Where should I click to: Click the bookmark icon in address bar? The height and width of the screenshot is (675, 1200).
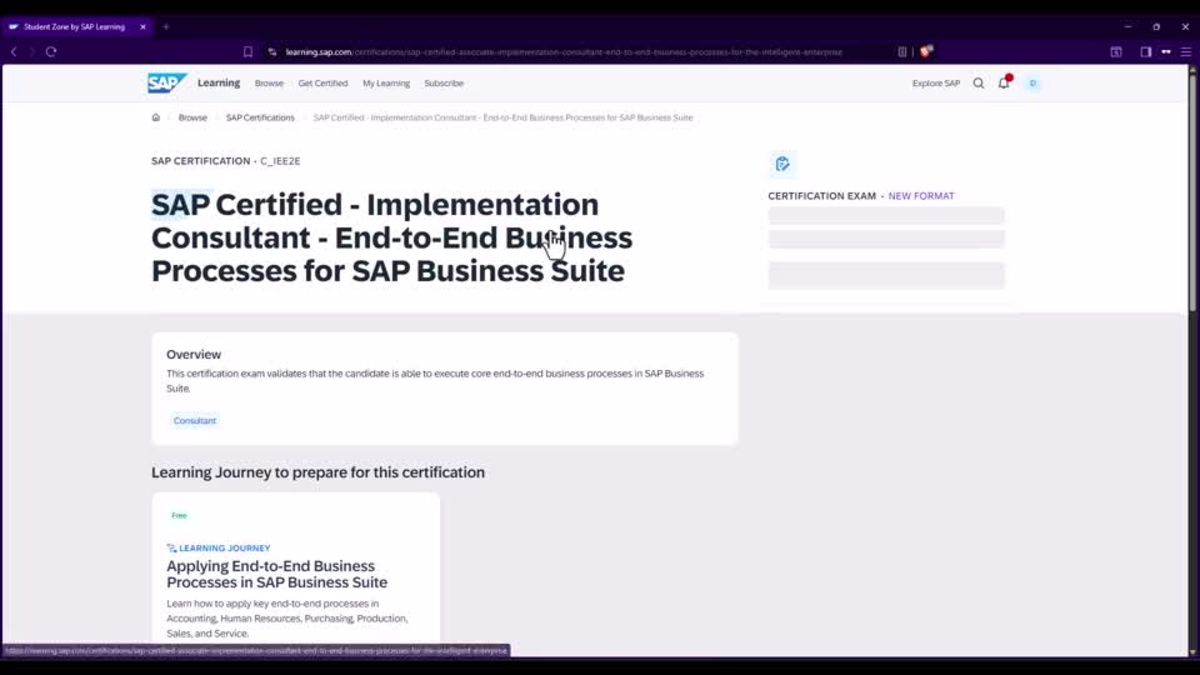248,52
